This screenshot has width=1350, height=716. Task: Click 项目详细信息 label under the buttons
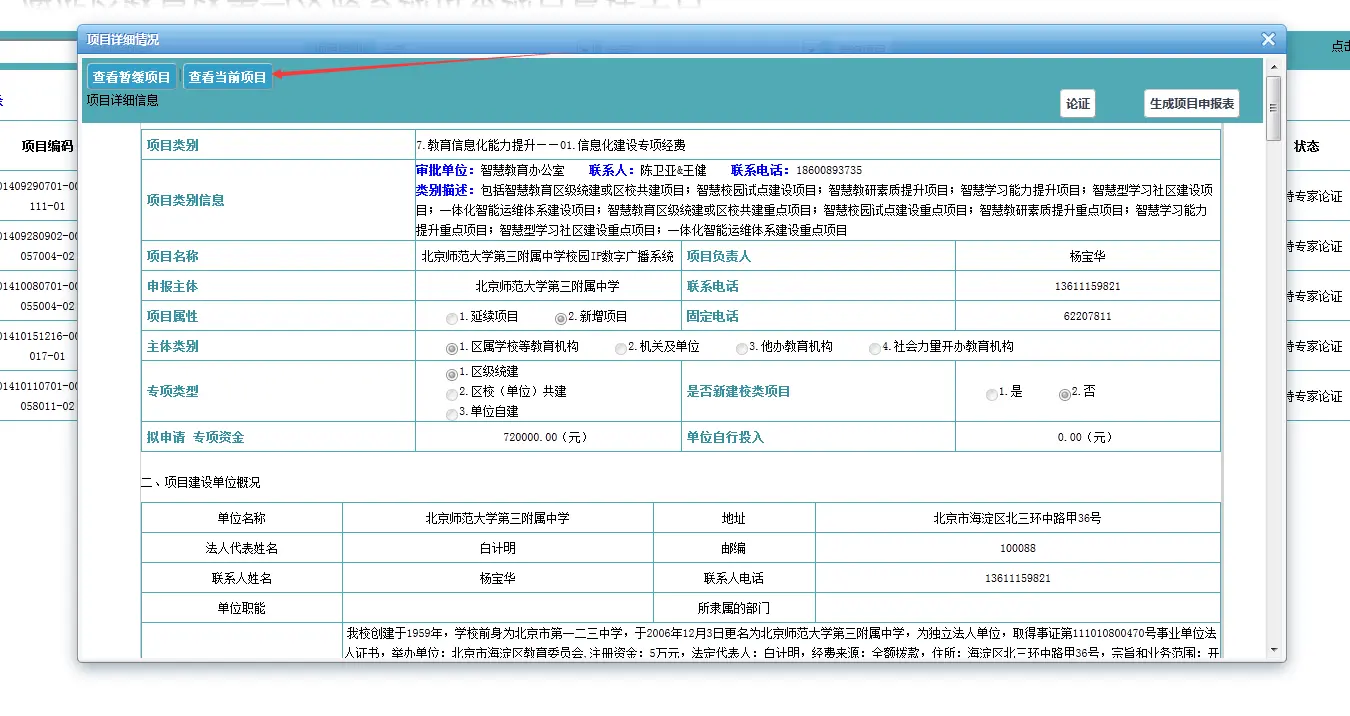[122, 100]
